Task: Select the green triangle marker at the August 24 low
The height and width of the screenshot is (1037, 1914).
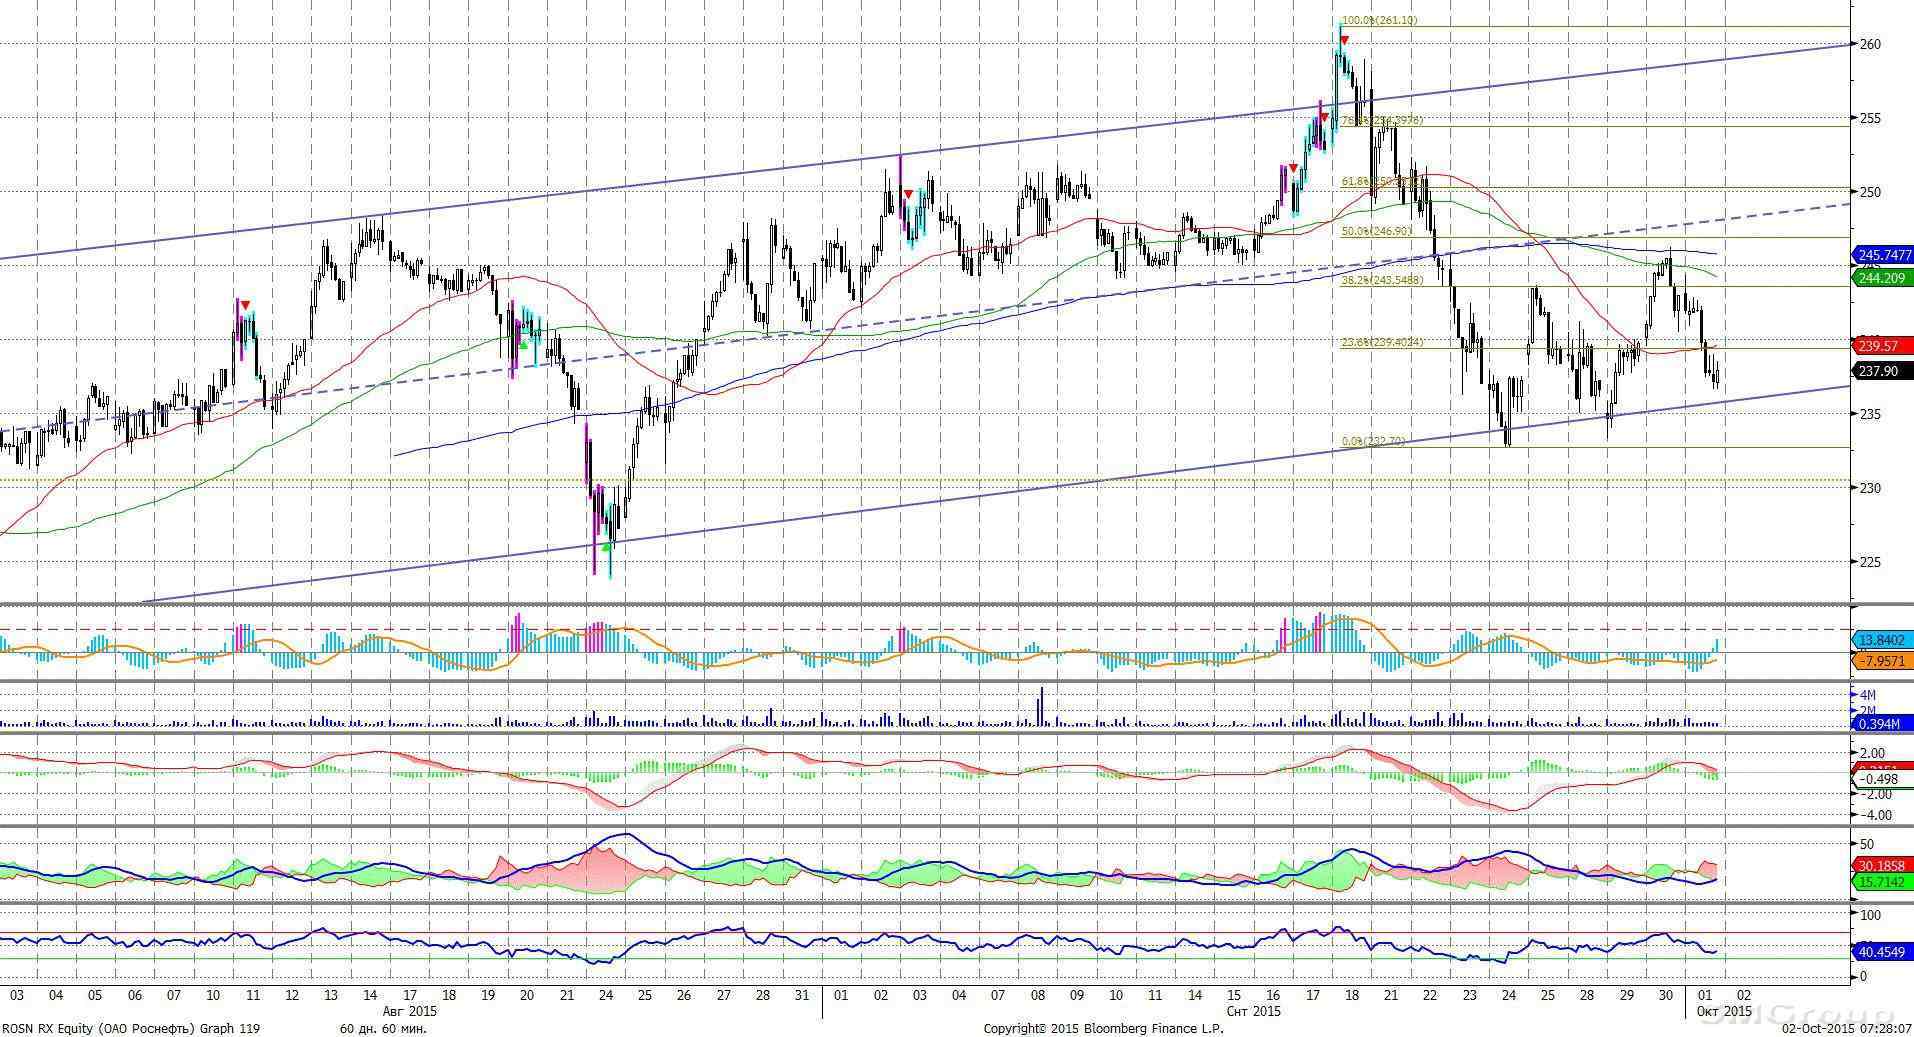Action: (x=606, y=547)
